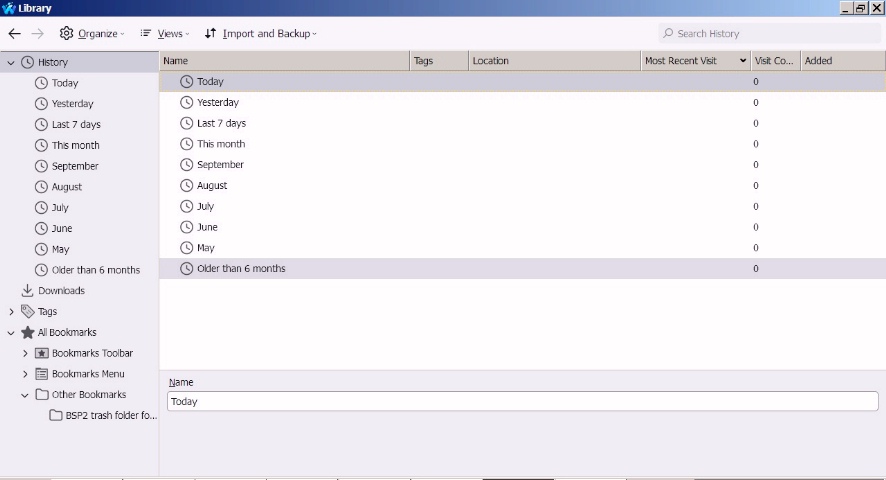Expand the Bookmarks Toolbar node
This screenshot has height=480, width=886.
(x=25, y=353)
